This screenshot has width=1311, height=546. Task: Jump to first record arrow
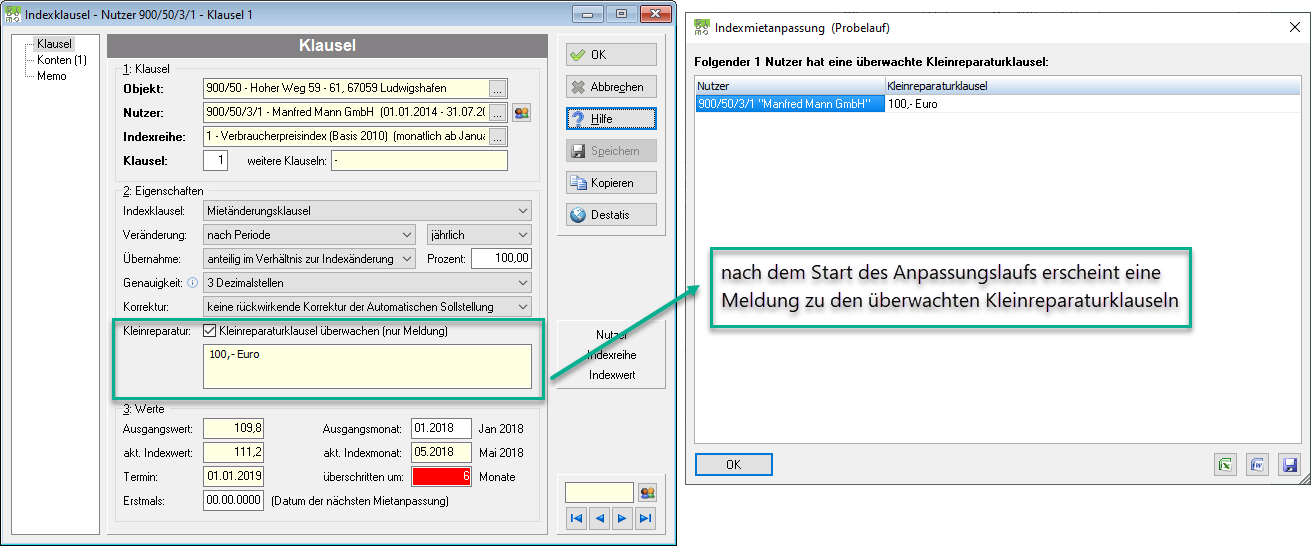pos(576,518)
